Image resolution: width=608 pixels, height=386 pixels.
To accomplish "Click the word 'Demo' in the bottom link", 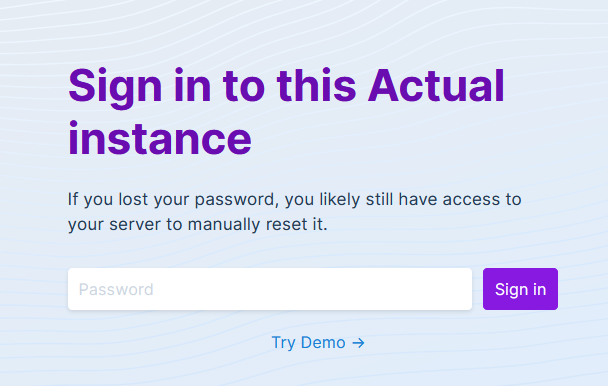I will [323, 343].
